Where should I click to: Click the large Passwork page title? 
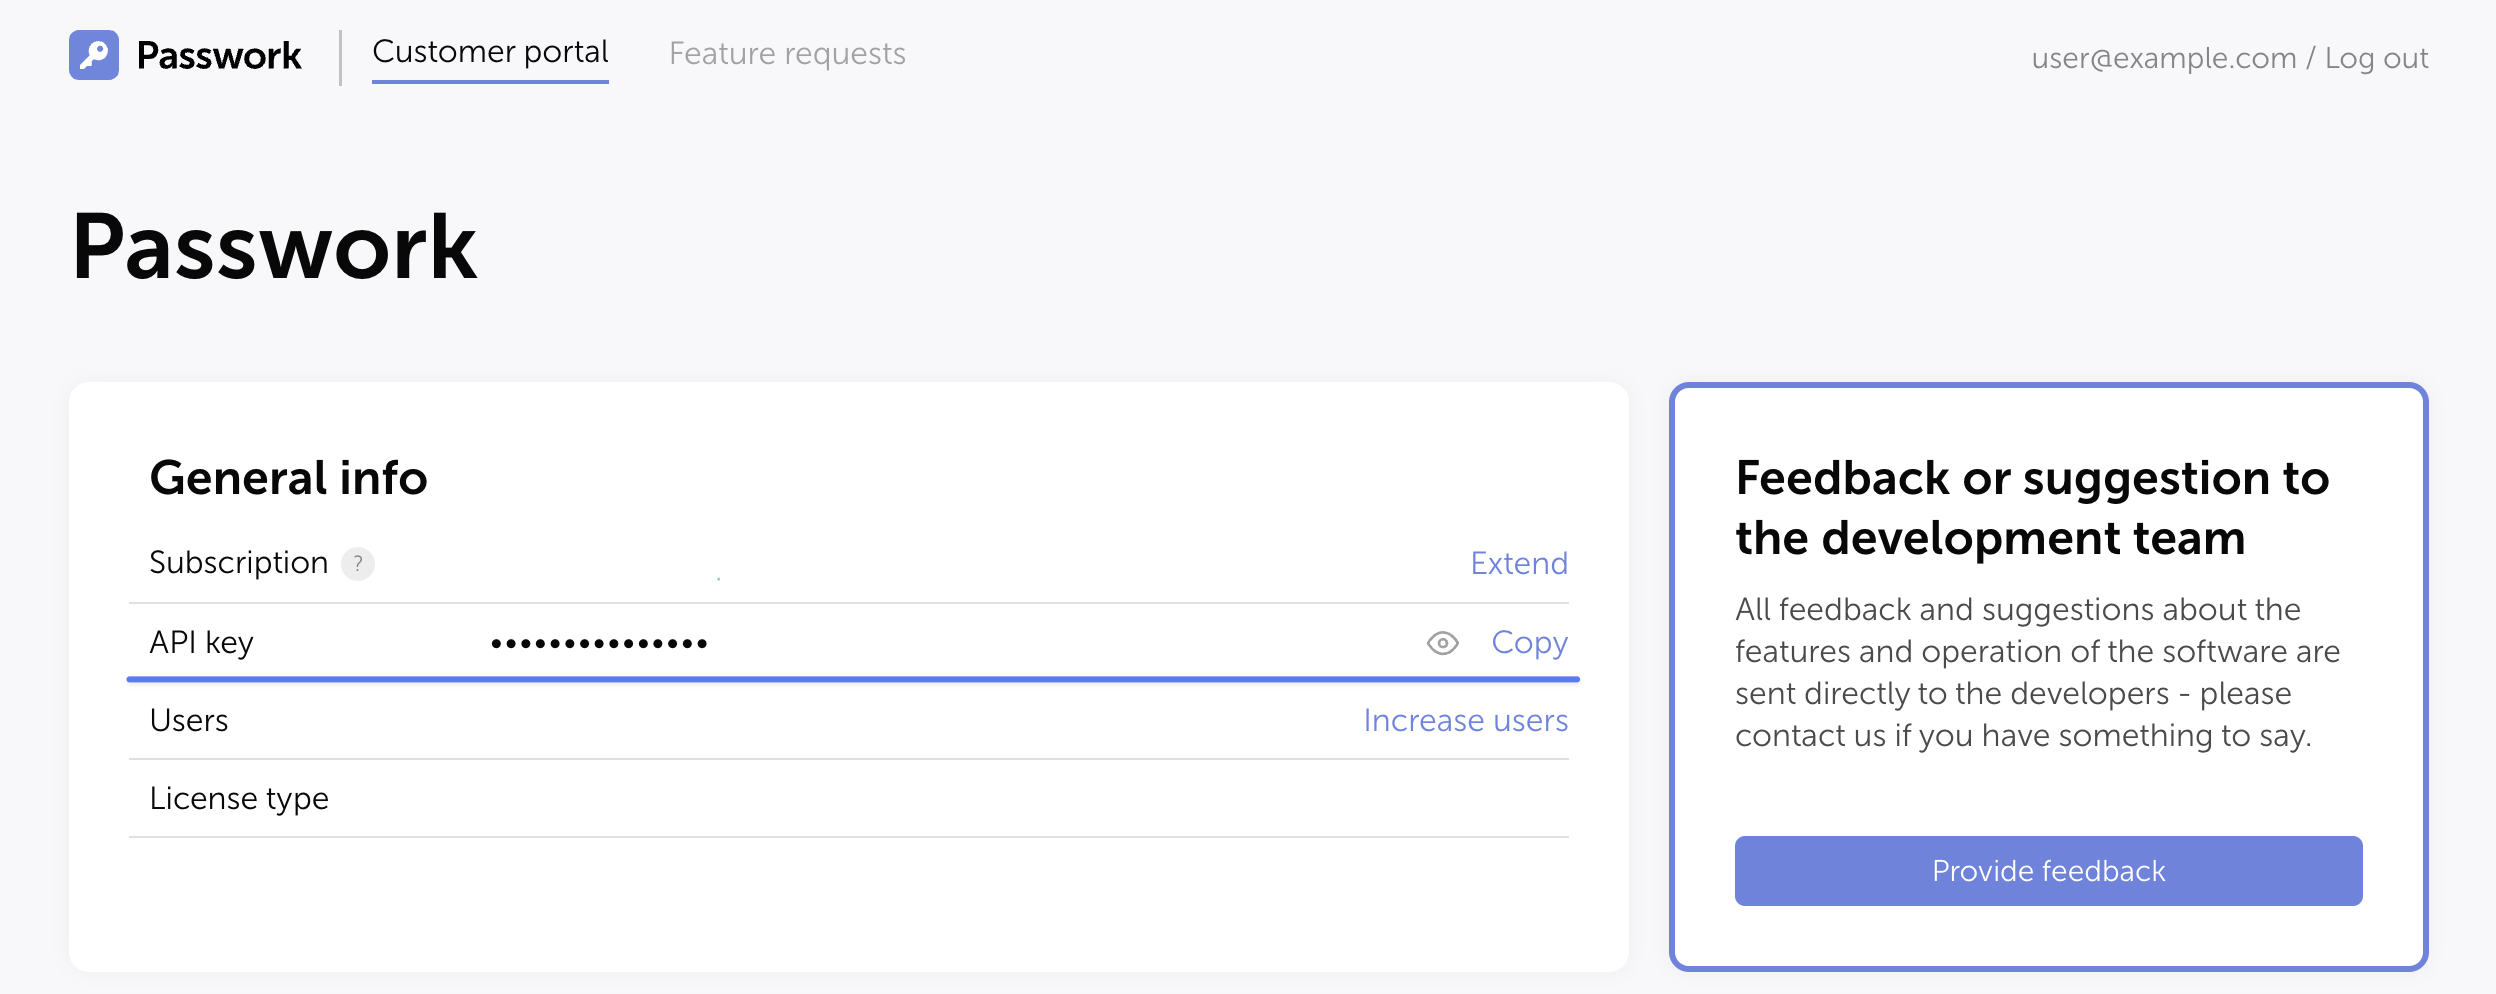(274, 246)
